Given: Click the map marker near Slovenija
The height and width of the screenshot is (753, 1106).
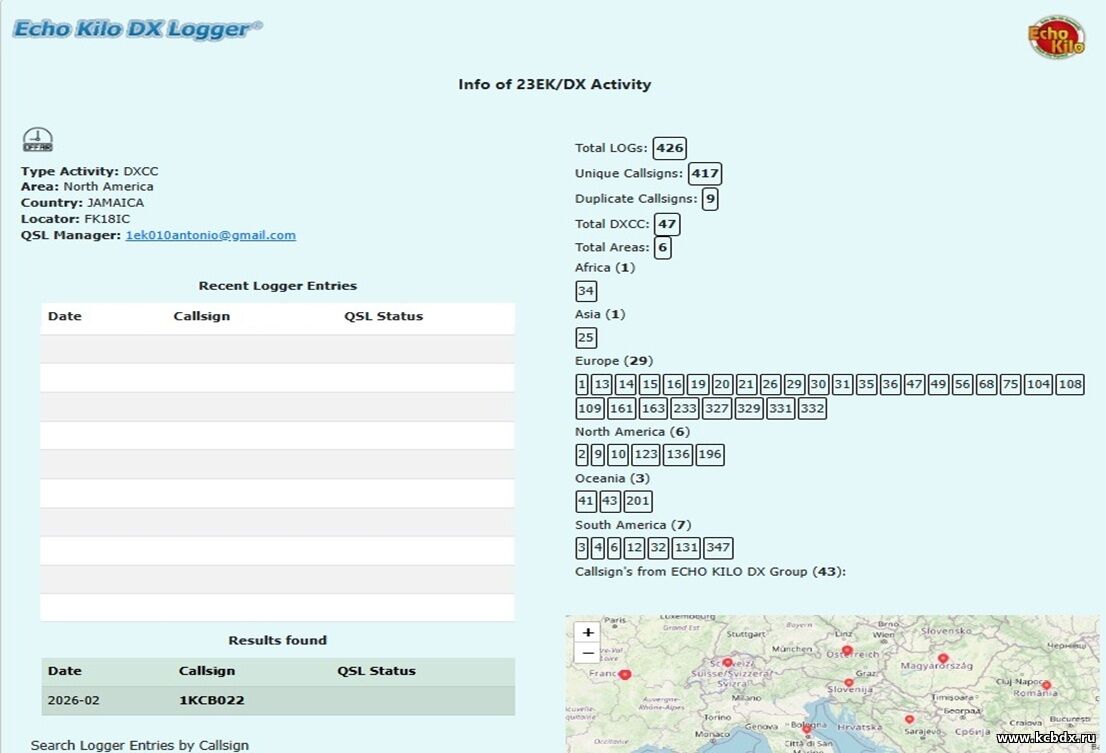Looking at the screenshot, I should pyautogui.click(x=848, y=683).
